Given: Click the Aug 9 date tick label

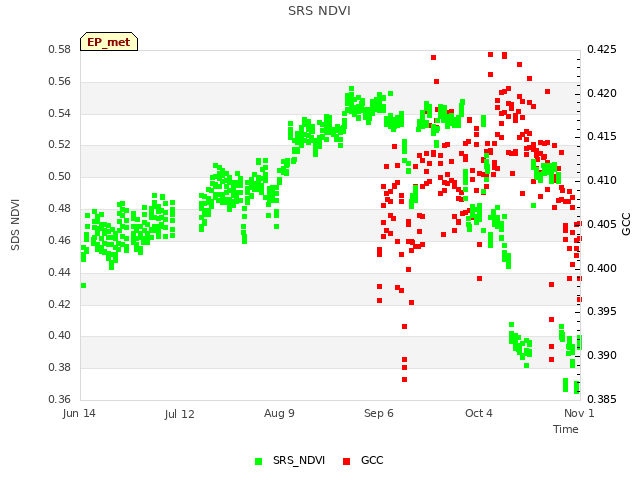Looking at the screenshot, I should click(x=279, y=413).
